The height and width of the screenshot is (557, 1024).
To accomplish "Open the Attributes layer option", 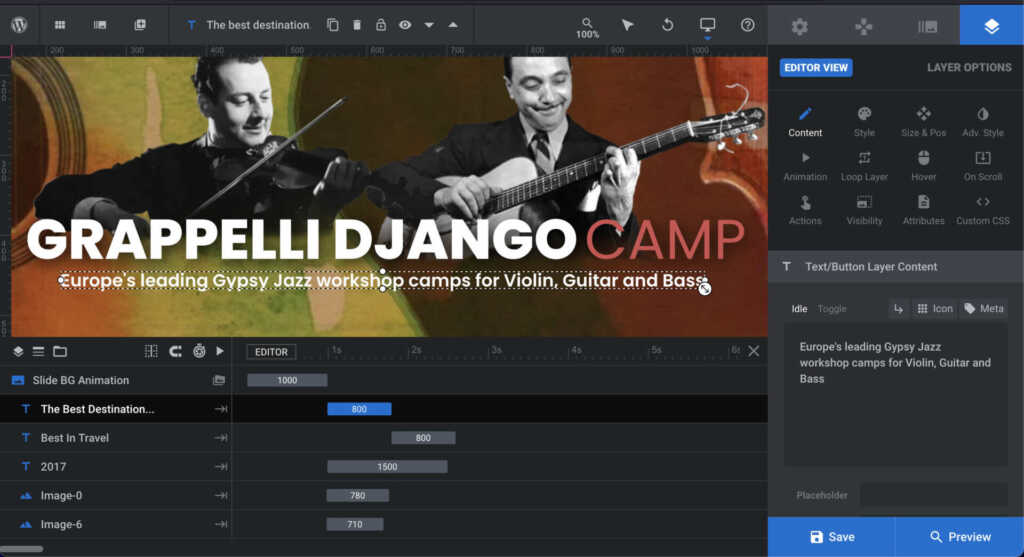I will 923,210.
